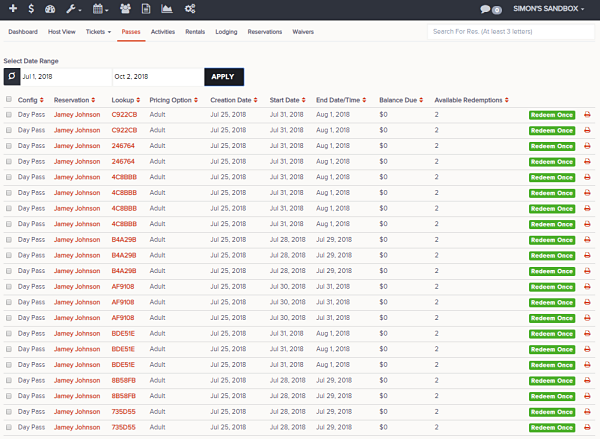The height and width of the screenshot is (439, 600).
Task: Switch to Host View tab
Action: pyautogui.click(x=62, y=32)
